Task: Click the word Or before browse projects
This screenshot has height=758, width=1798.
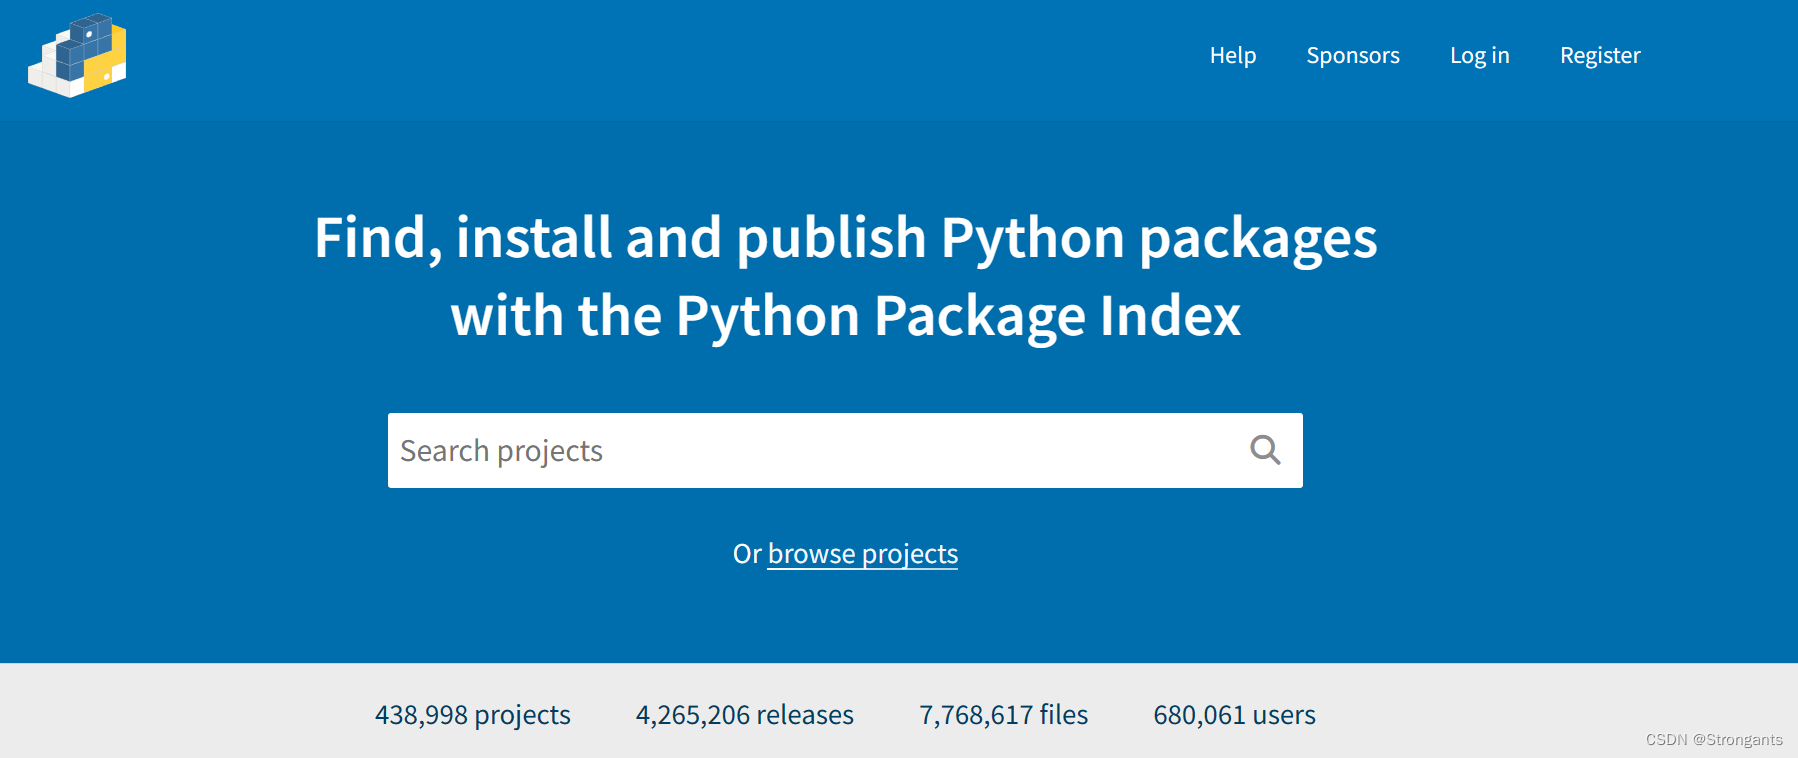Action: [746, 554]
